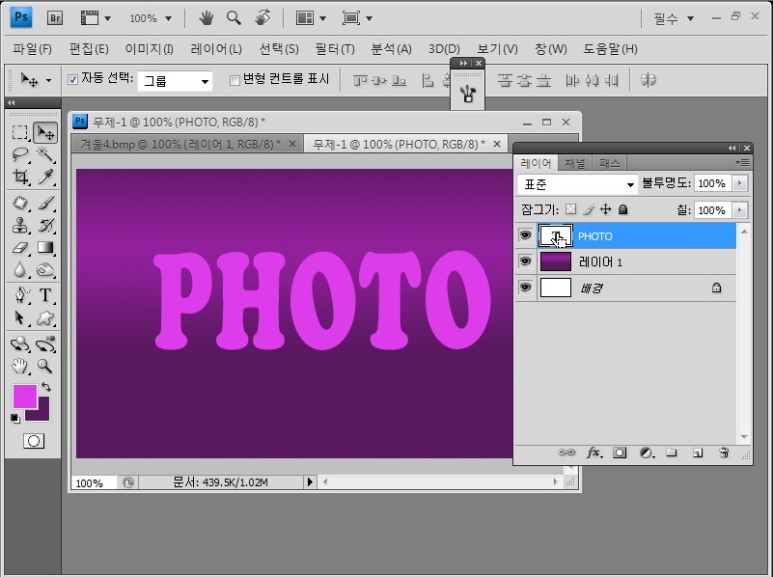The image size is (773, 577).
Task: Uncheck the 자동 선택 checkbox
Action: pos(72,80)
